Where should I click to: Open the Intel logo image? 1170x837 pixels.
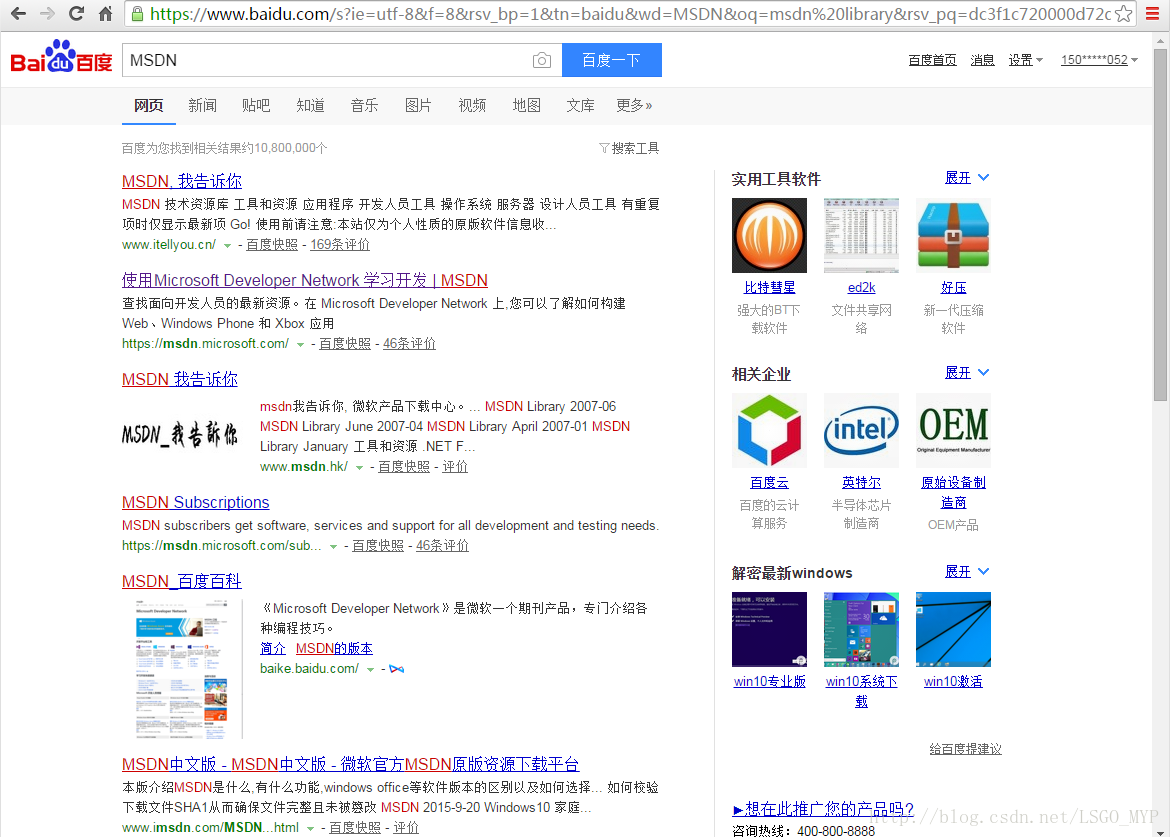861,430
